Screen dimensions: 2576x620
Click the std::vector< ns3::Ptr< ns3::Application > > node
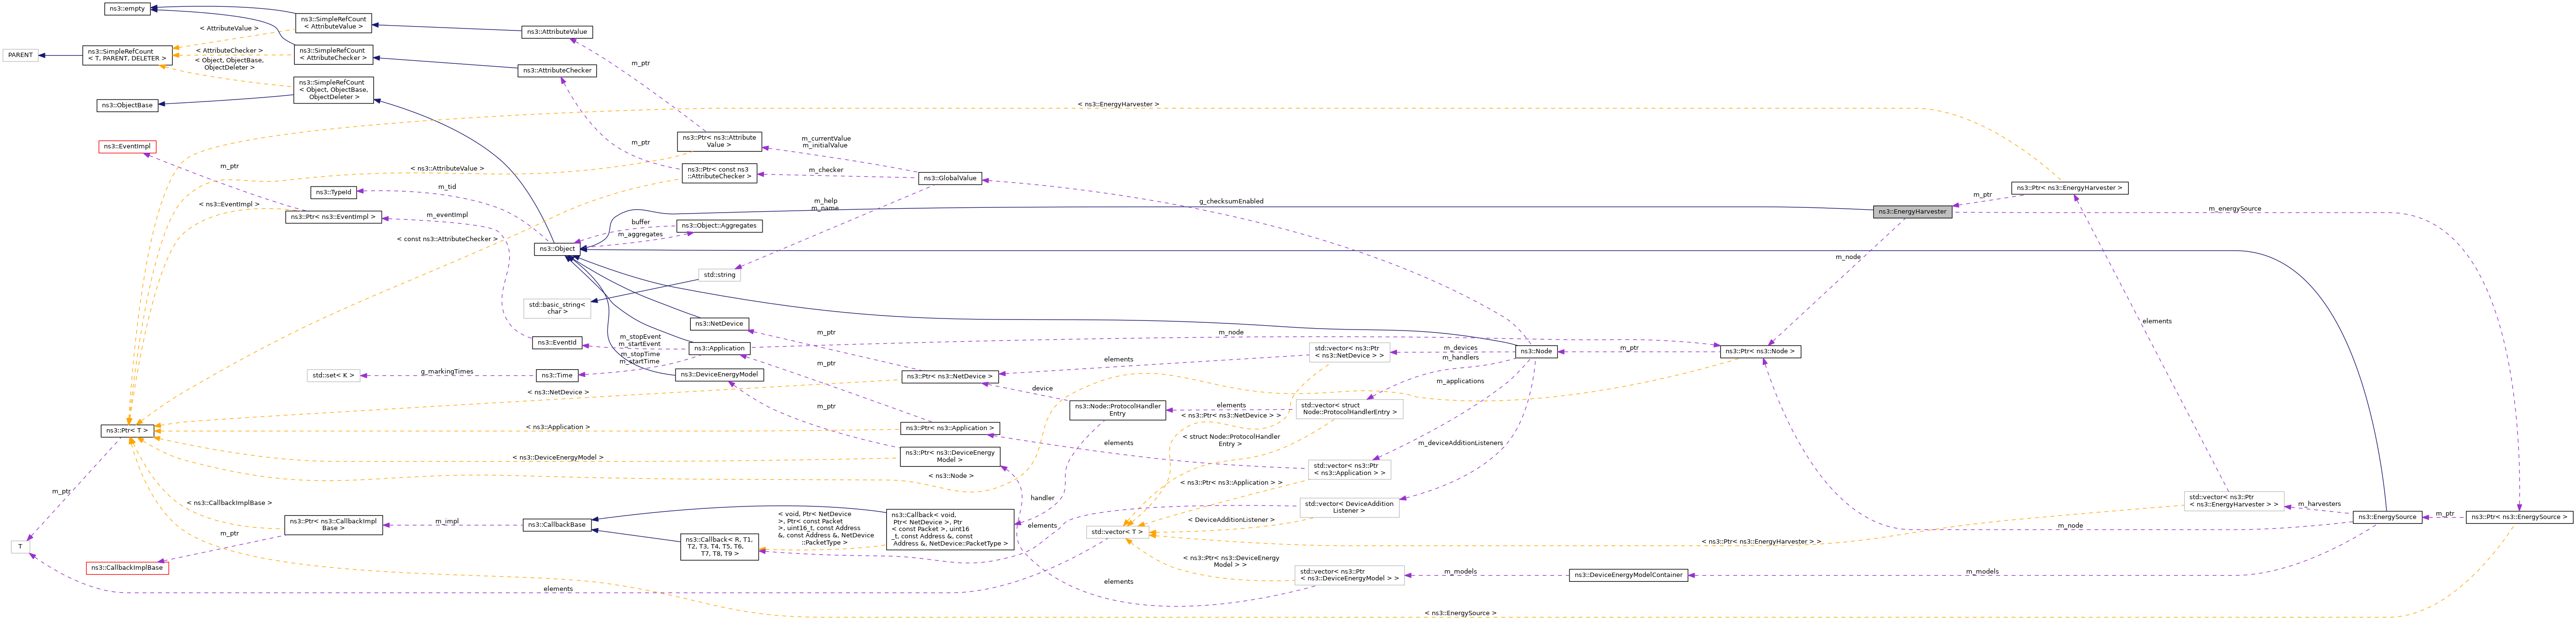point(1349,470)
